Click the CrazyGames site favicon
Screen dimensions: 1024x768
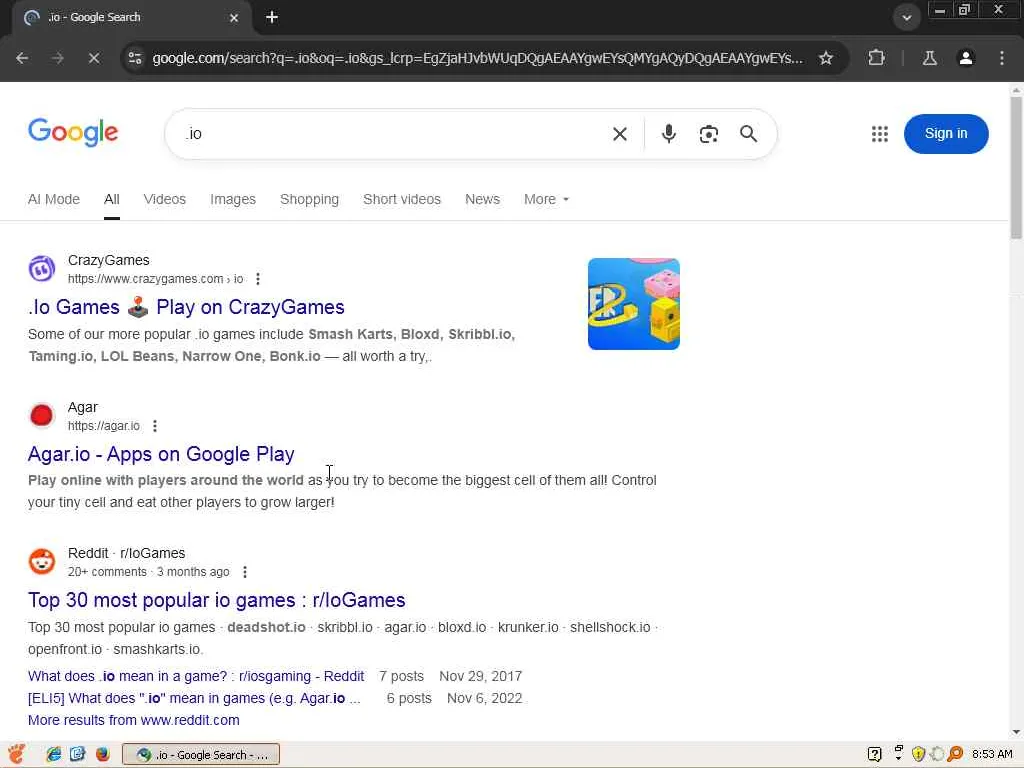coord(42,268)
